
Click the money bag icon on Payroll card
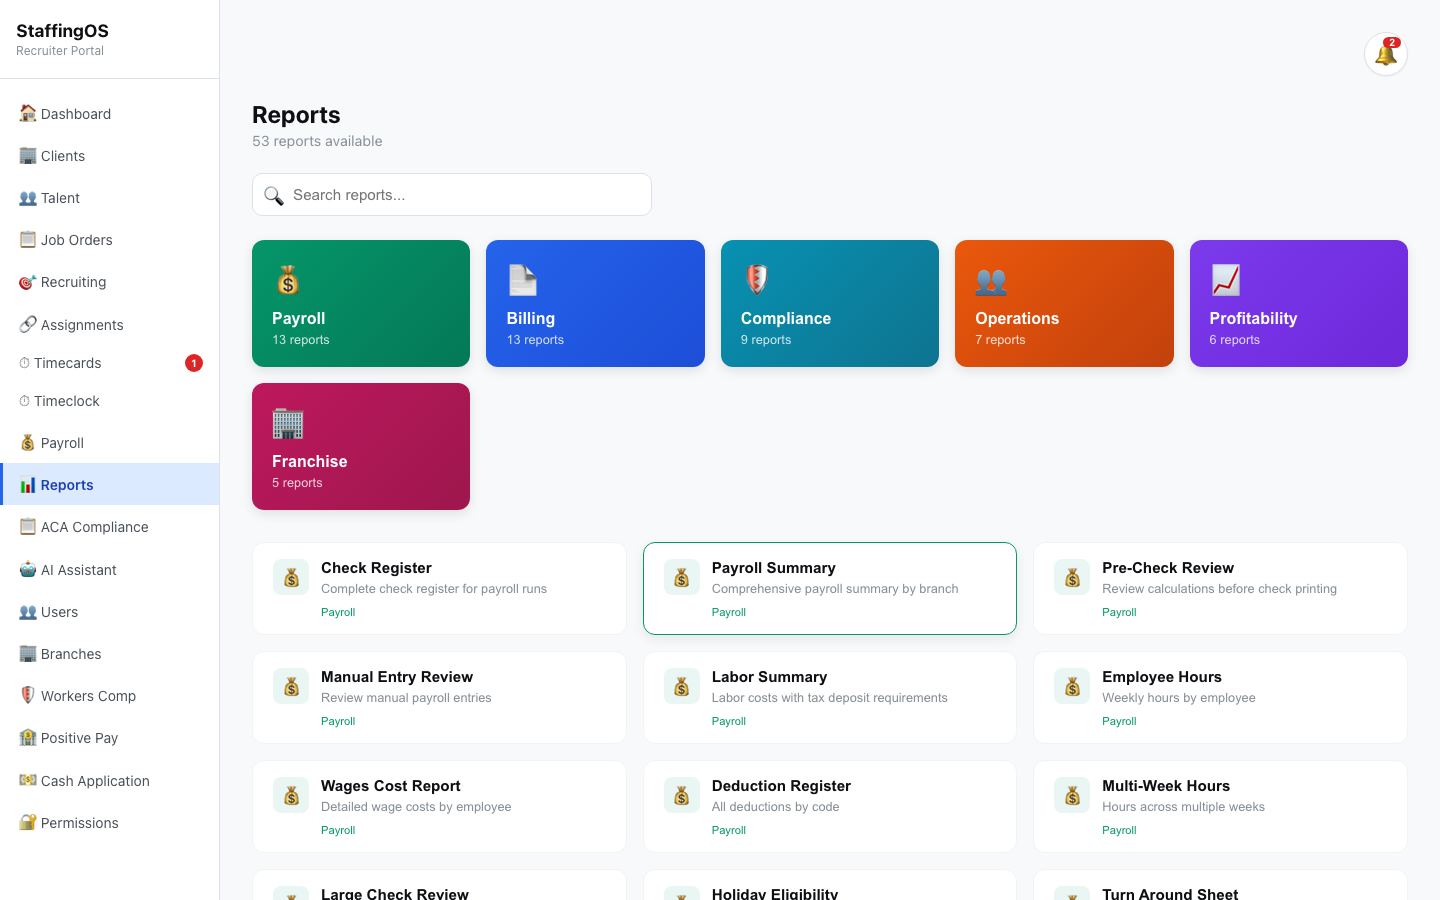click(x=288, y=280)
